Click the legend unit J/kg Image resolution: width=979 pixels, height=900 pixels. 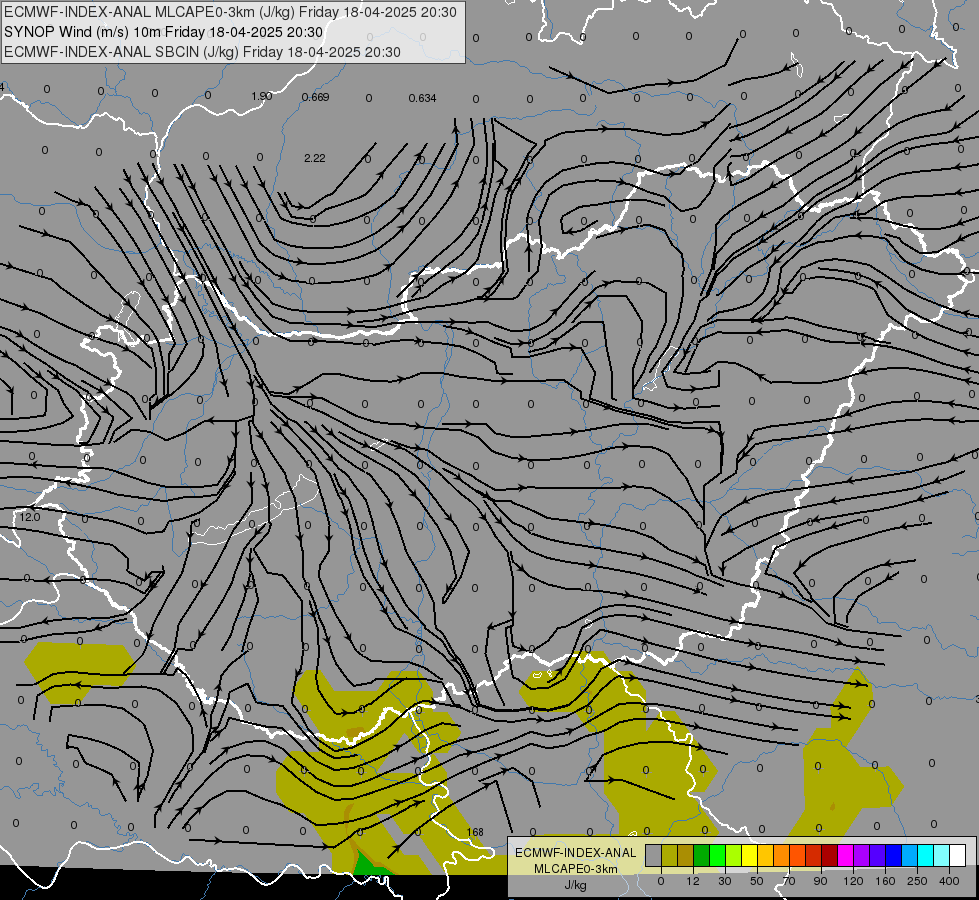pyautogui.click(x=576, y=885)
